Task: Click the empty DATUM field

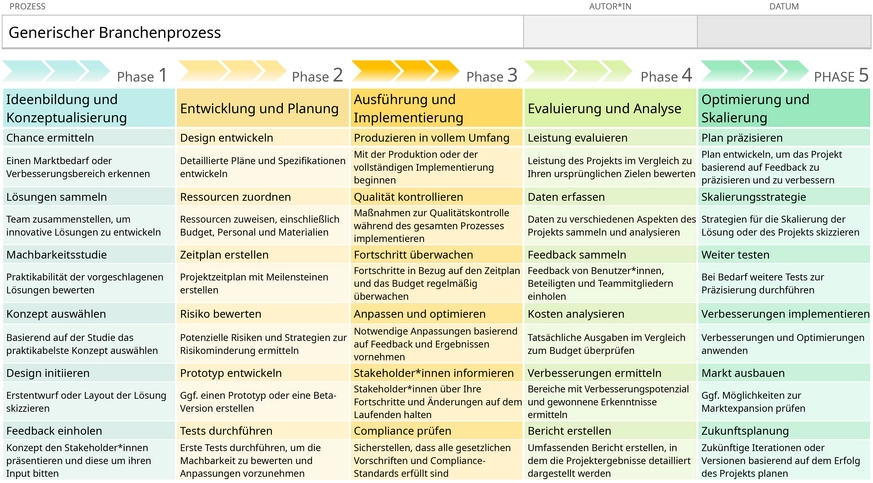Action: tap(784, 32)
